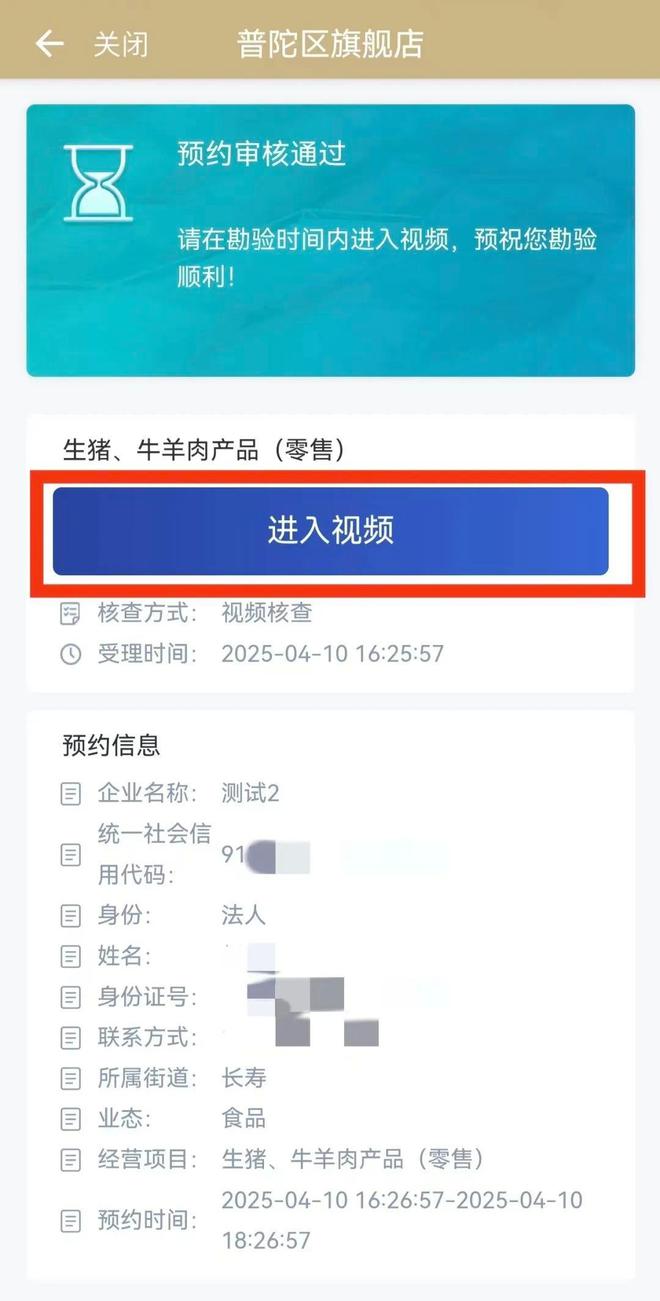660x1301 pixels.
Task: Click the document icon beside 身份证号
Action: pos(70,997)
